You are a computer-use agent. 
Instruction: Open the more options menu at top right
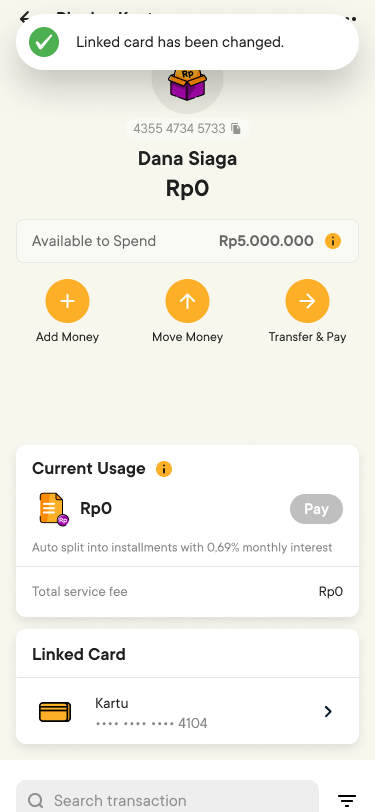[x=351, y=19]
